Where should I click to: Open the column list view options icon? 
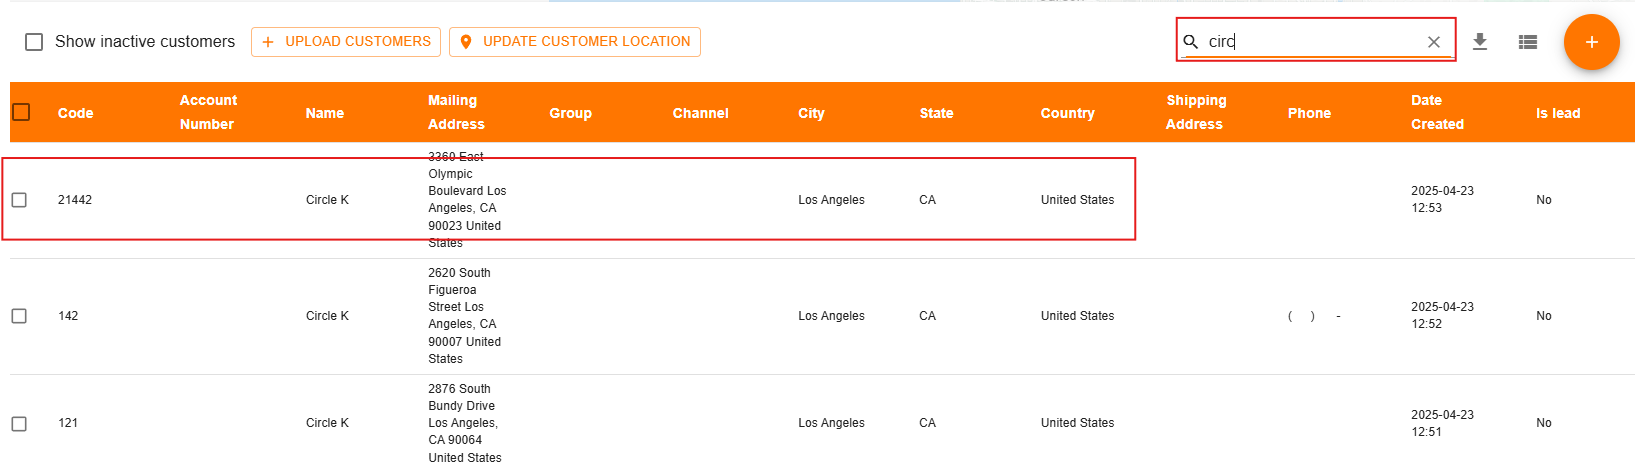click(x=1527, y=42)
